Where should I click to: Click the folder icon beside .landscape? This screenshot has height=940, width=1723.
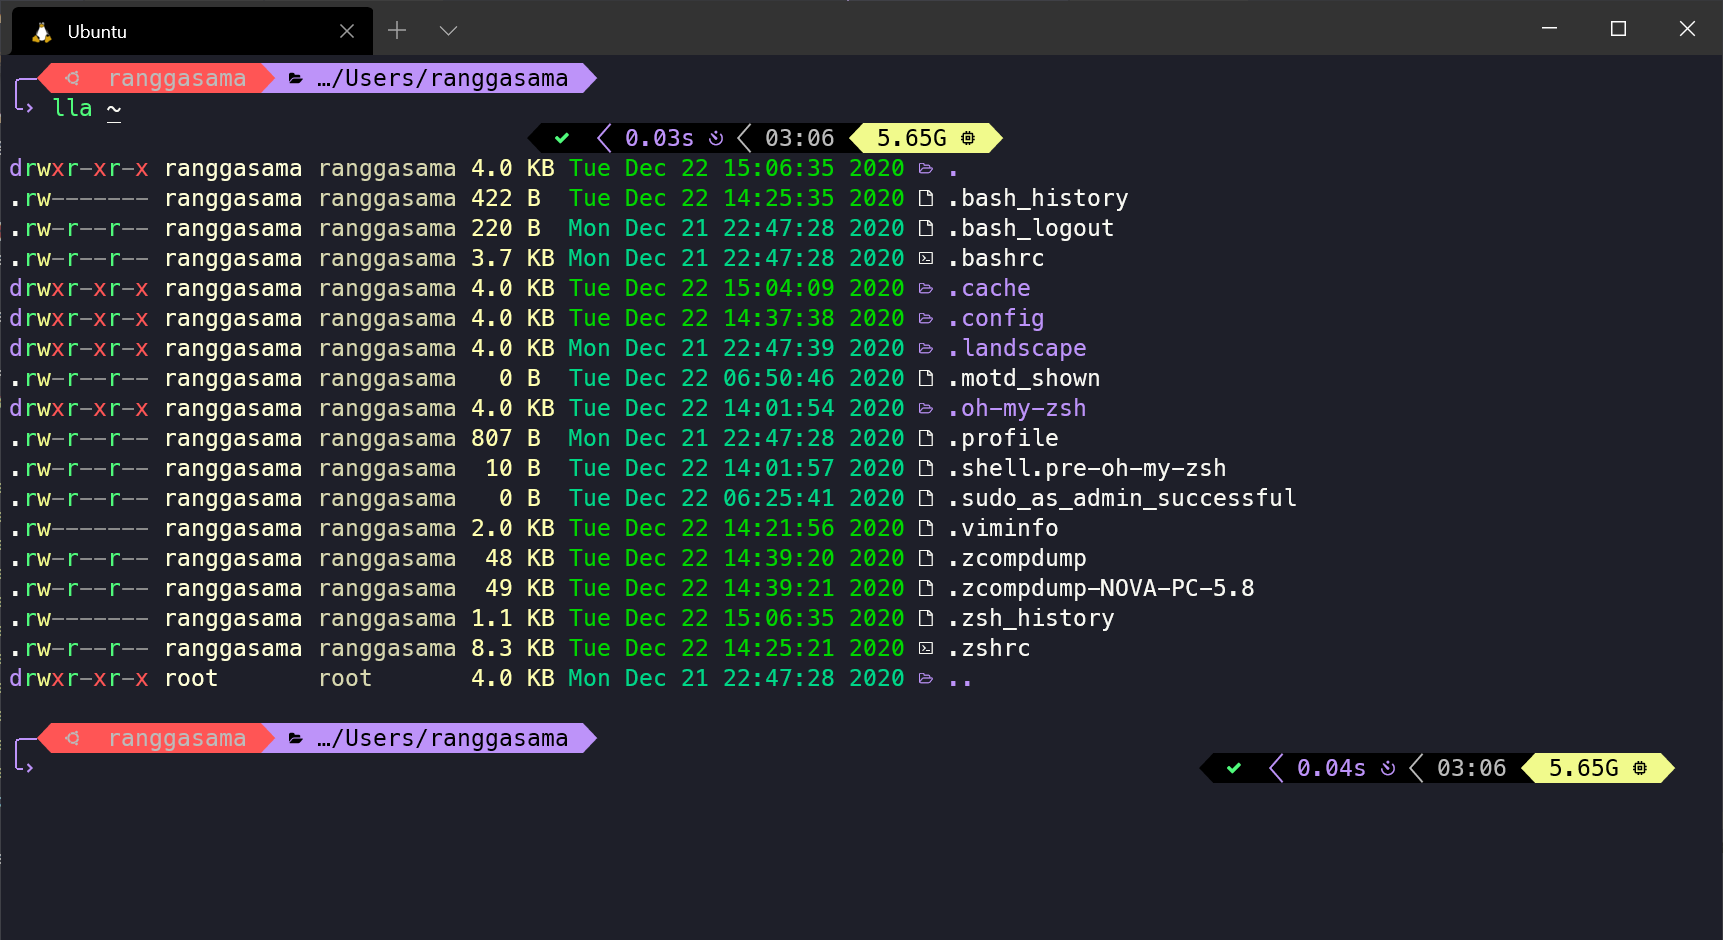click(x=925, y=348)
